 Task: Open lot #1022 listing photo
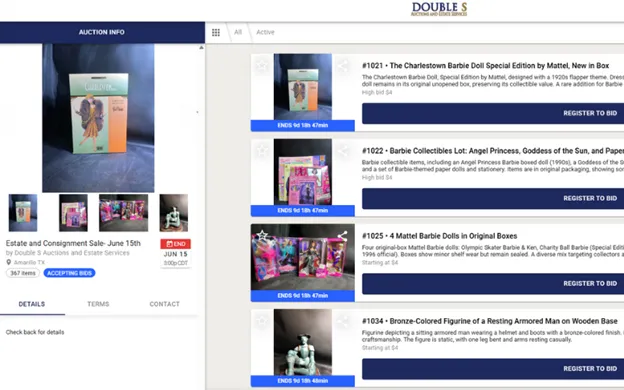[x=303, y=172]
